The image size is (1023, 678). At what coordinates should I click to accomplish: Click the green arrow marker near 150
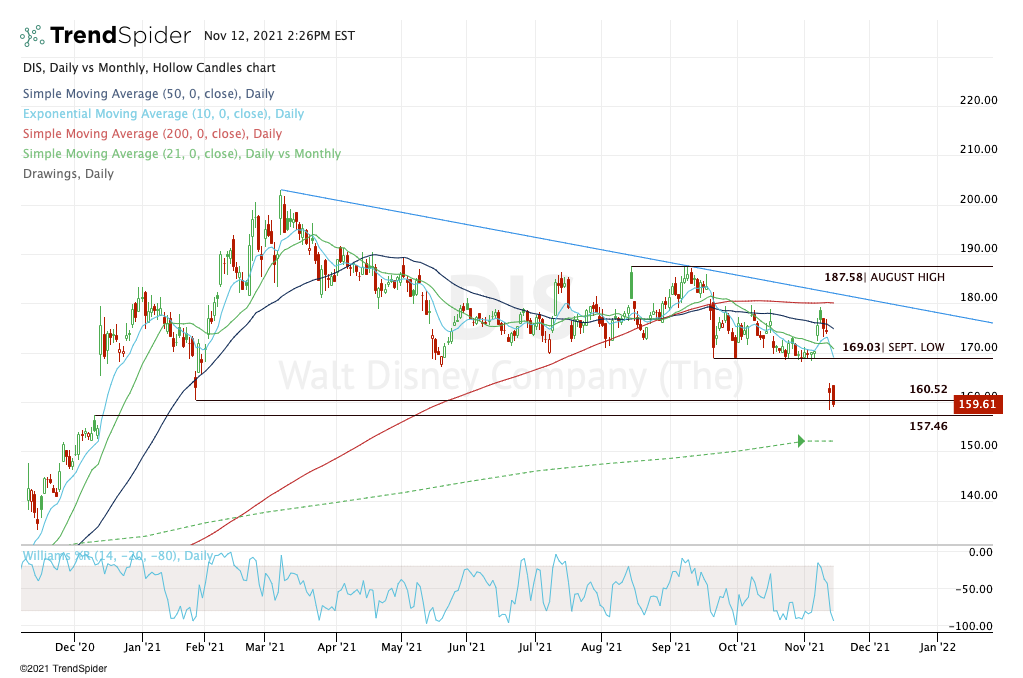802,441
